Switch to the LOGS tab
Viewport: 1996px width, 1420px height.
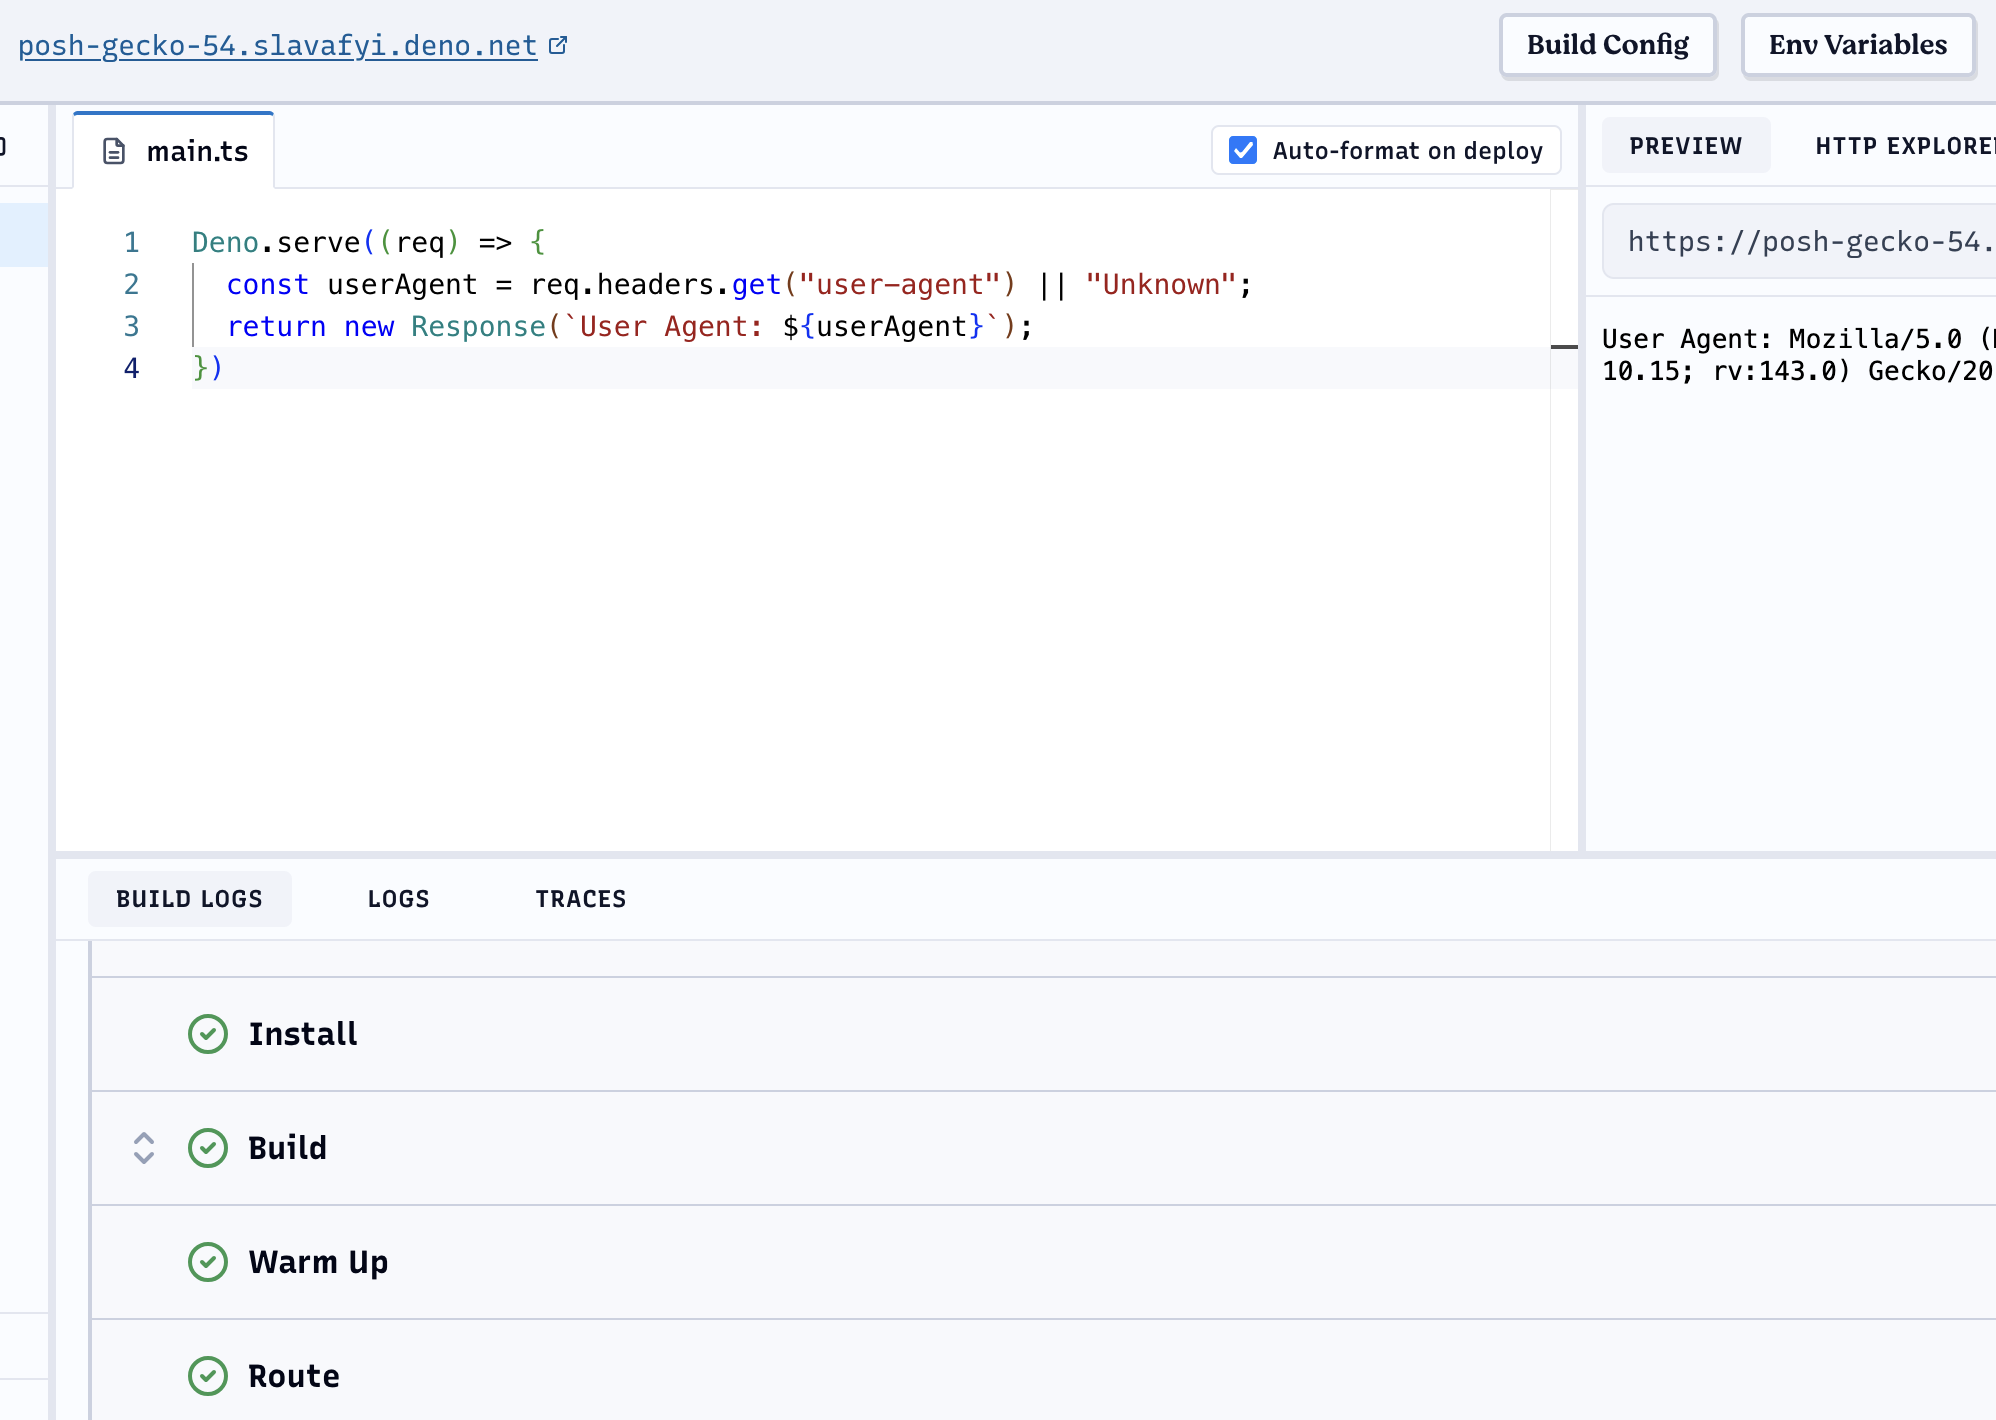click(x=398, y=899)
